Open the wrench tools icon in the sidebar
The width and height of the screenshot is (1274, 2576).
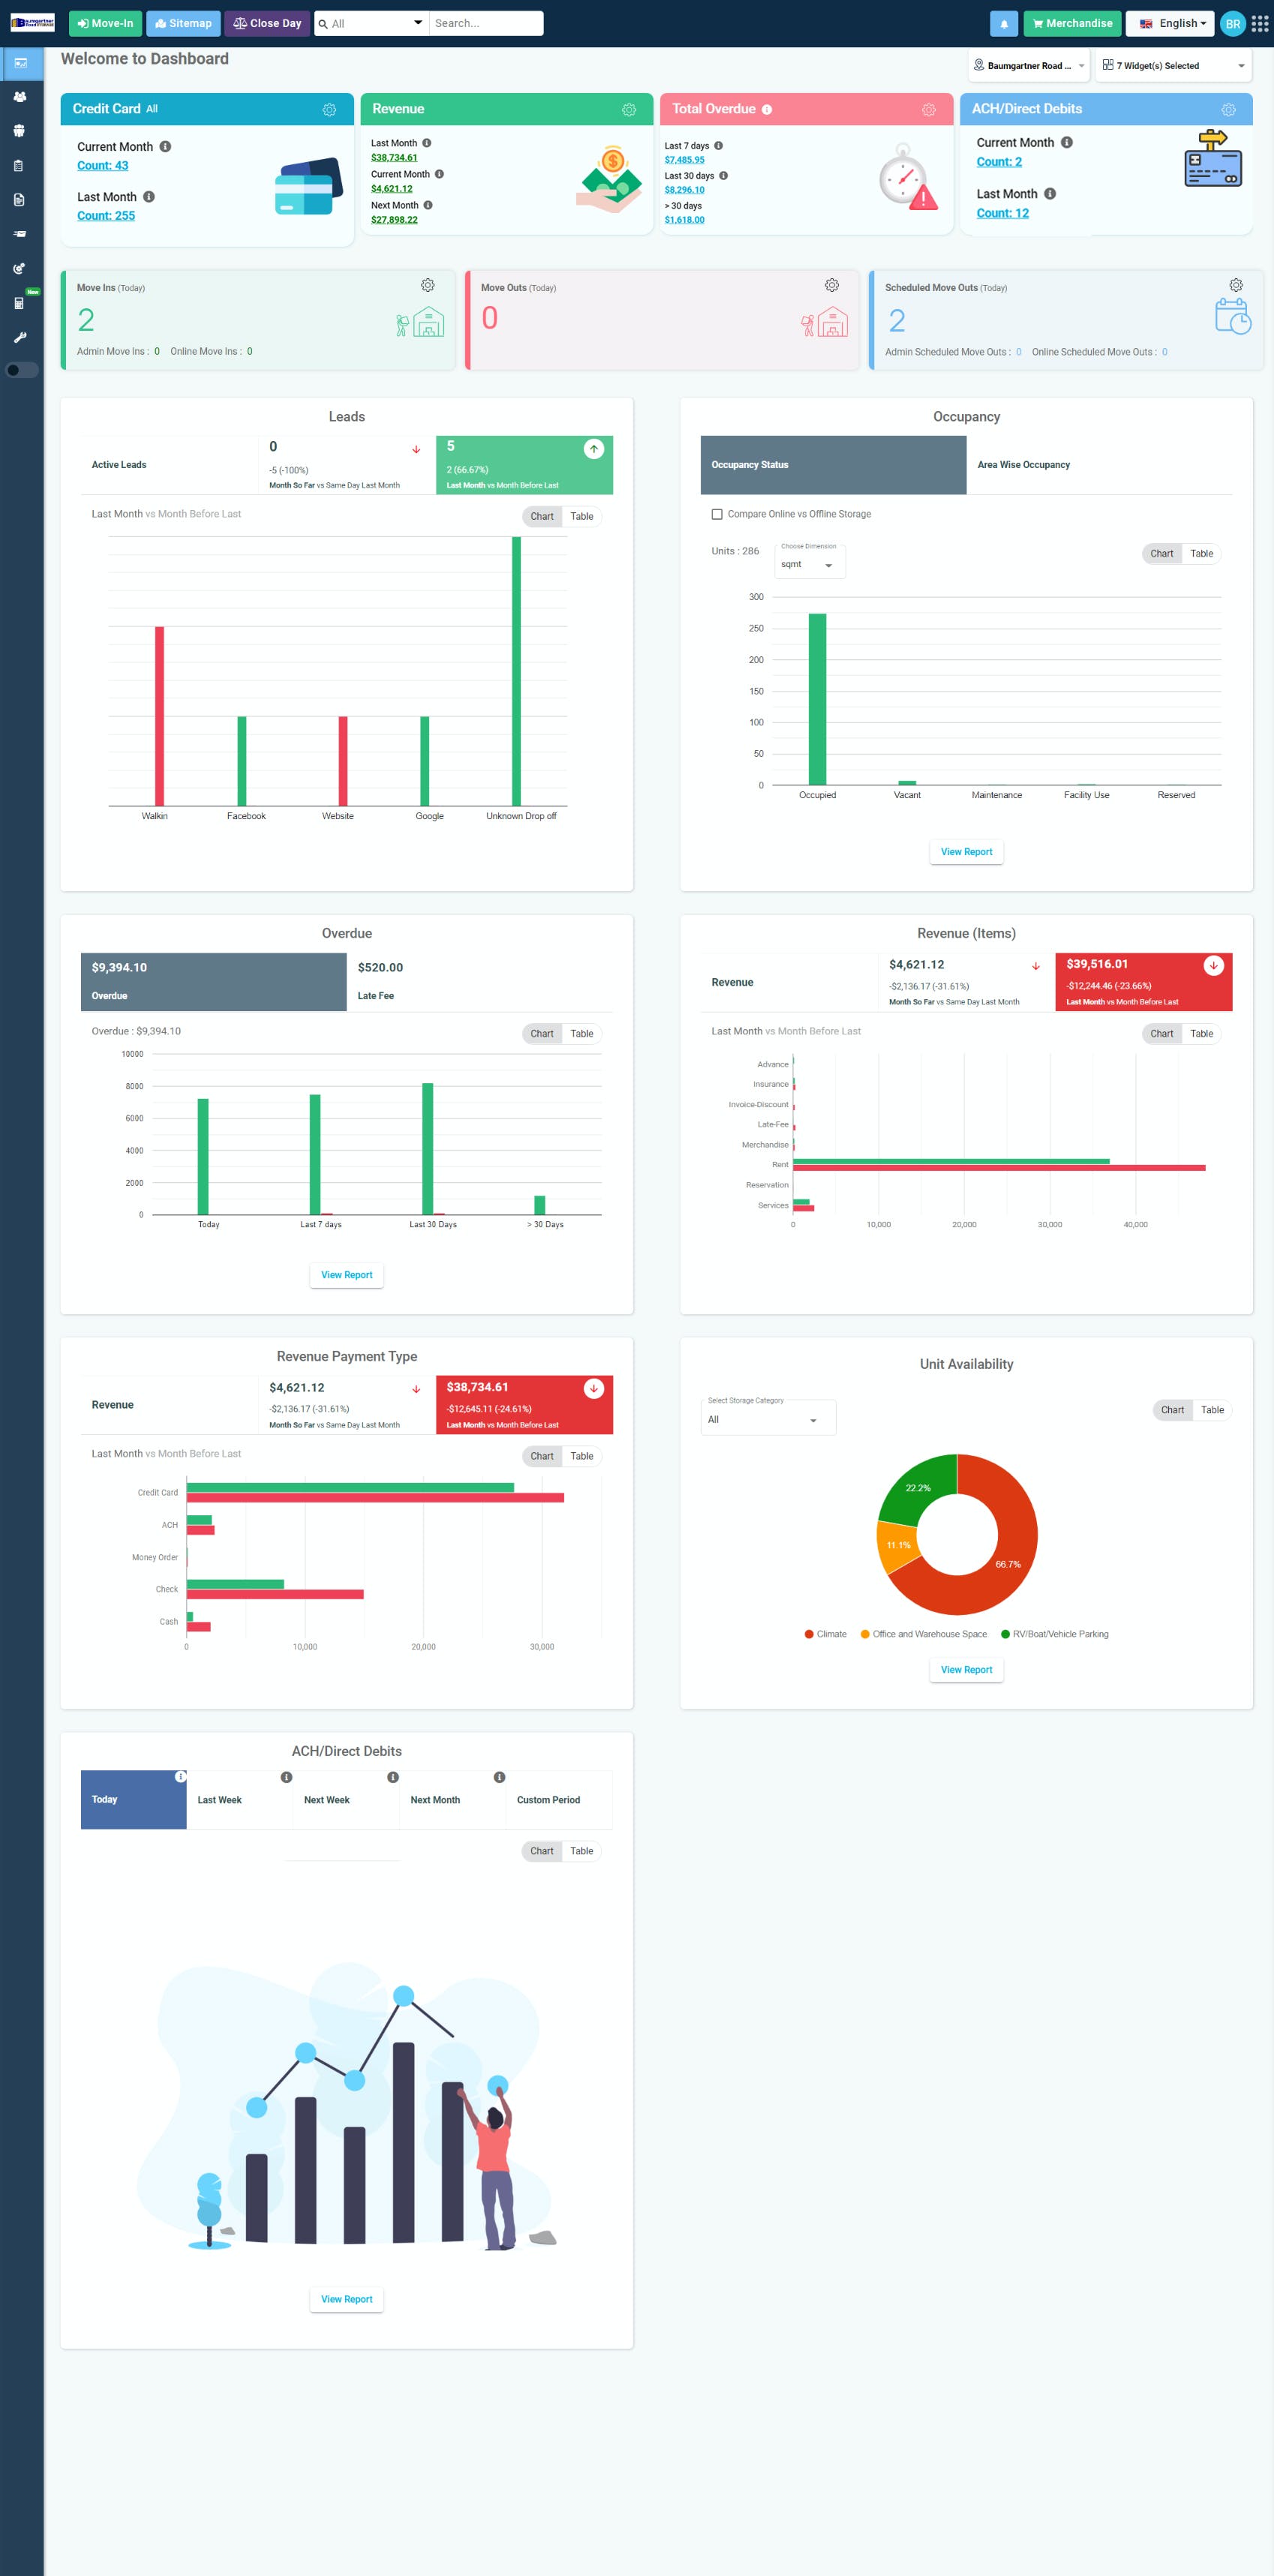(x=19, y=337)
